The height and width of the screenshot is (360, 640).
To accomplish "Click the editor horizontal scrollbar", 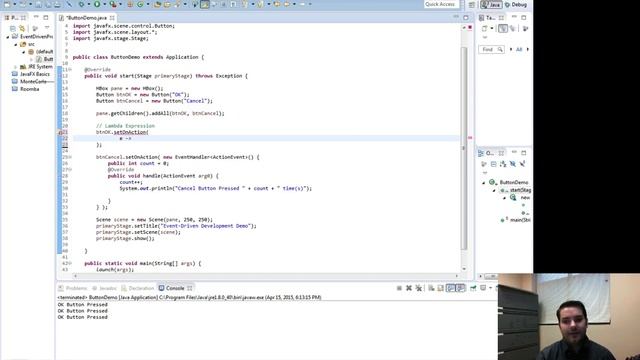I will tap(265, 276).
